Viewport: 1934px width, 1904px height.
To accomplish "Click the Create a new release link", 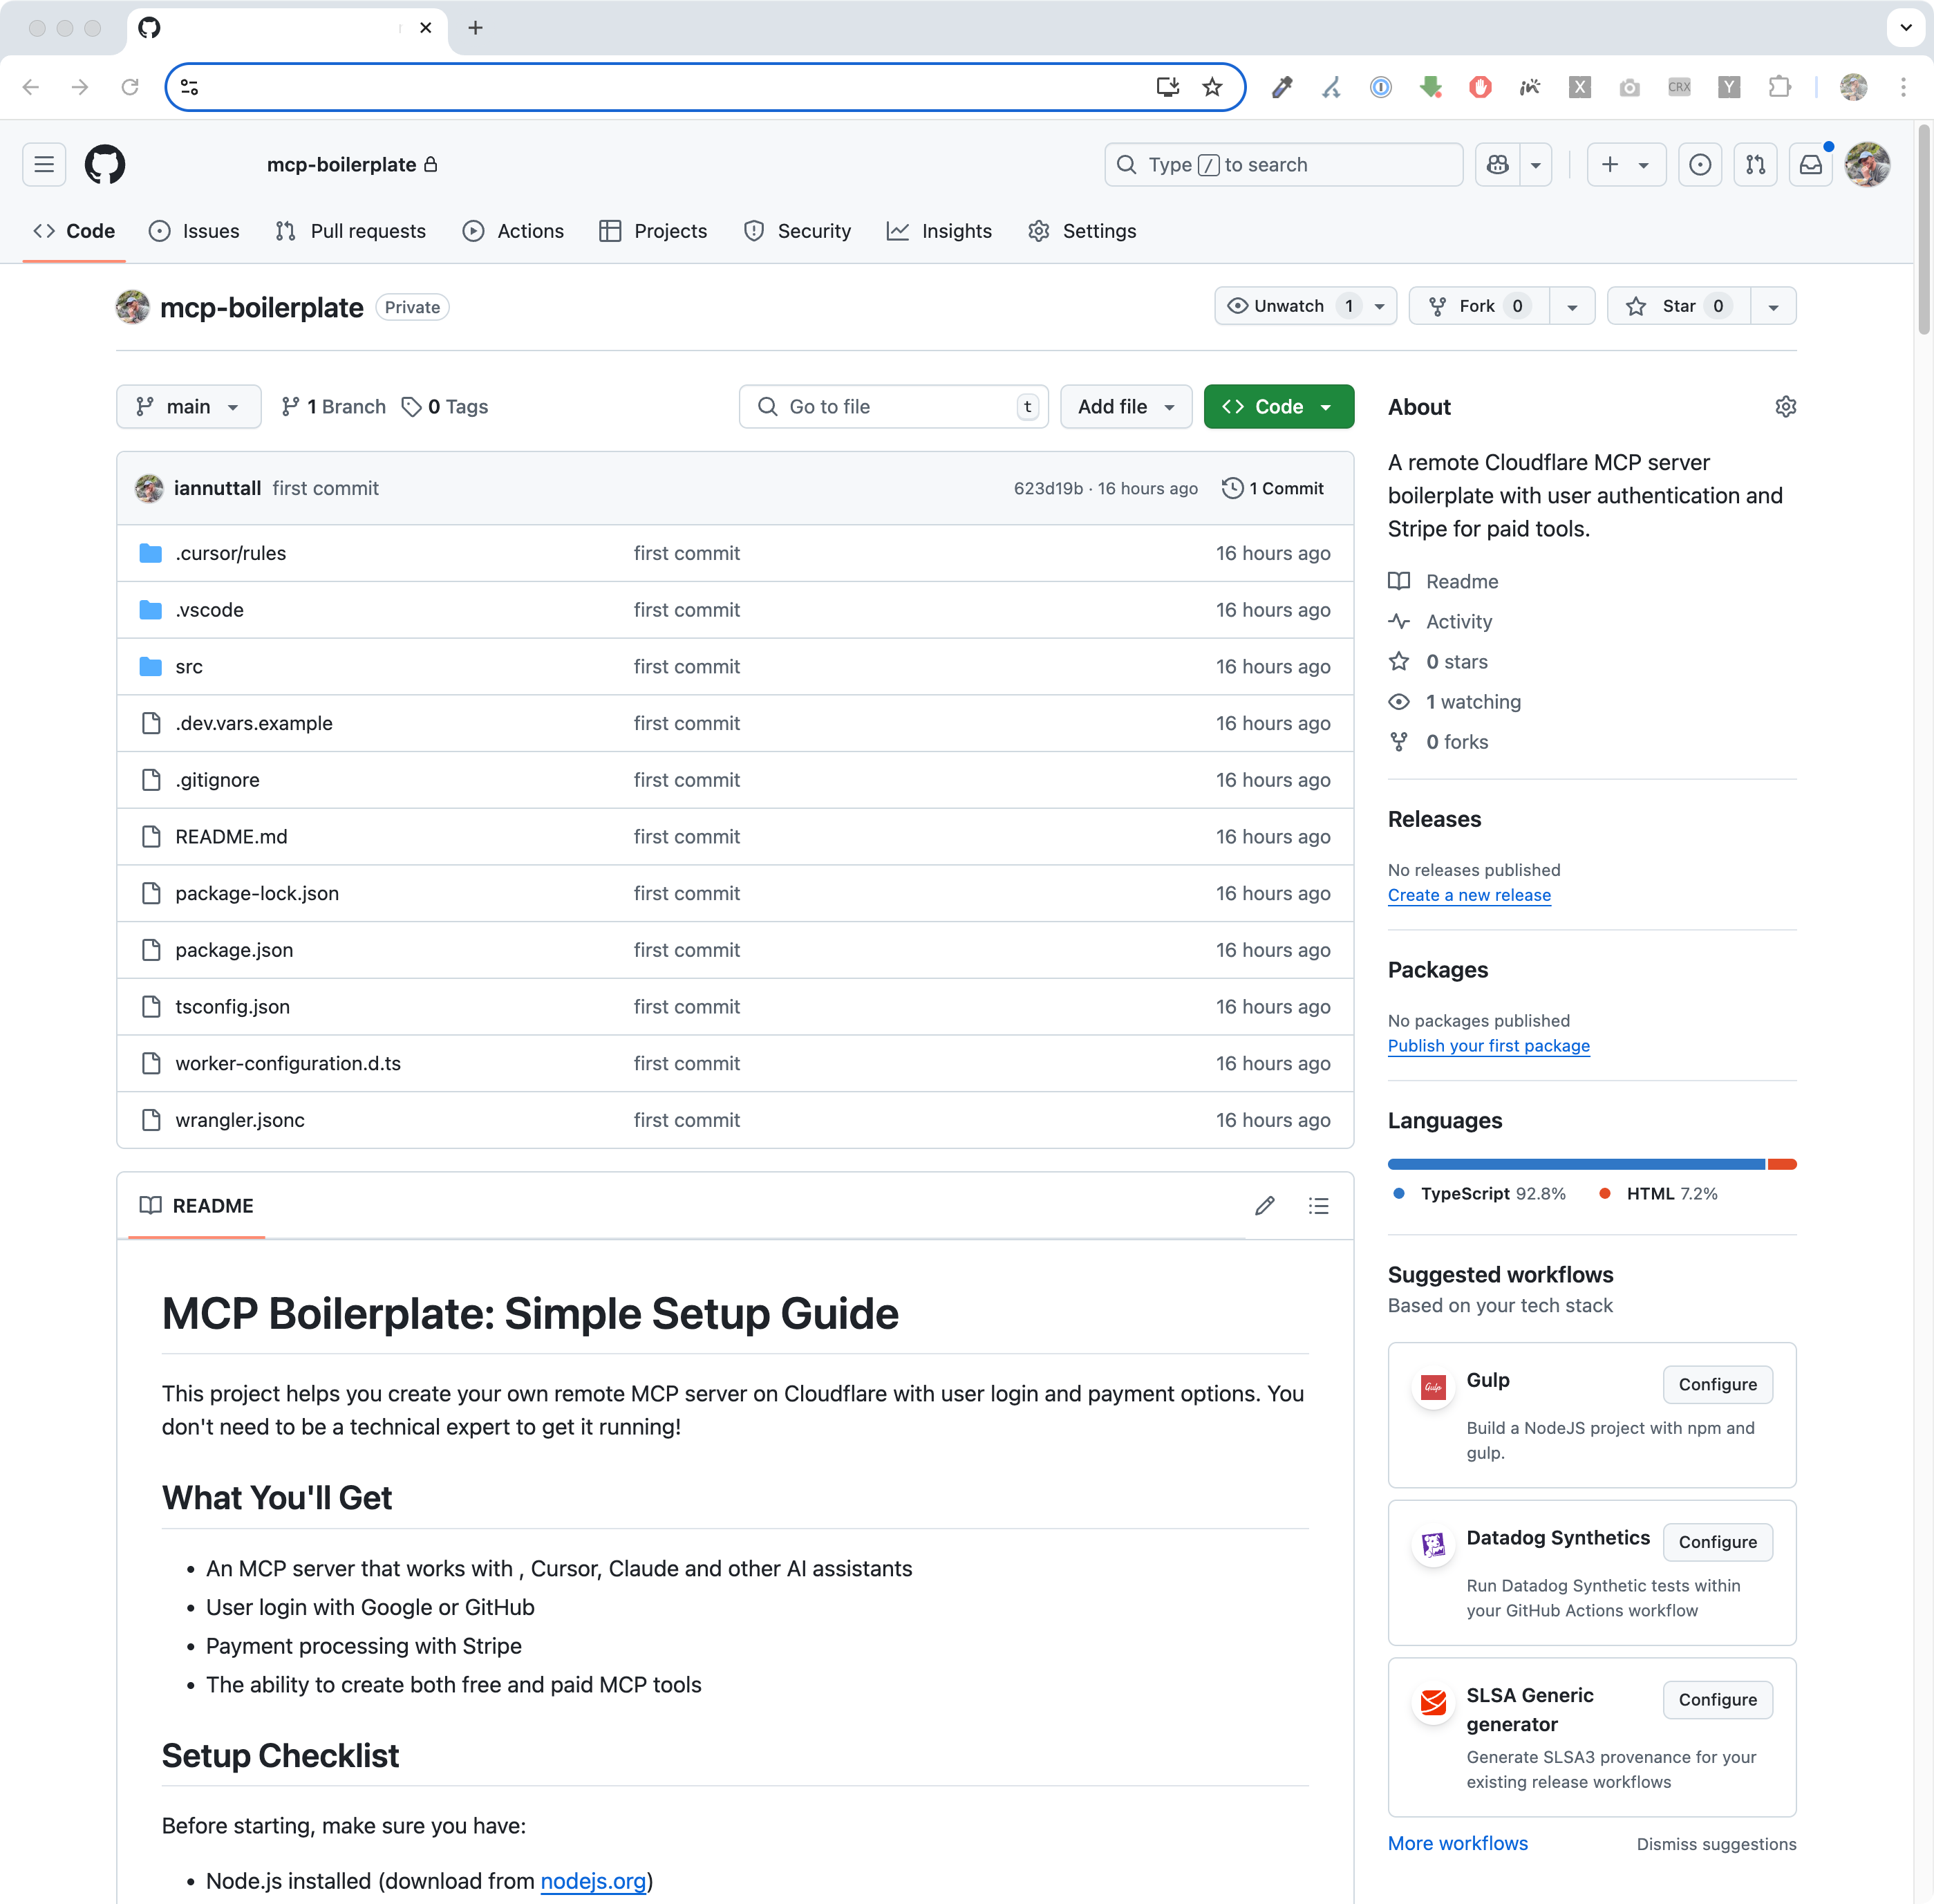I will point(1468,895).
